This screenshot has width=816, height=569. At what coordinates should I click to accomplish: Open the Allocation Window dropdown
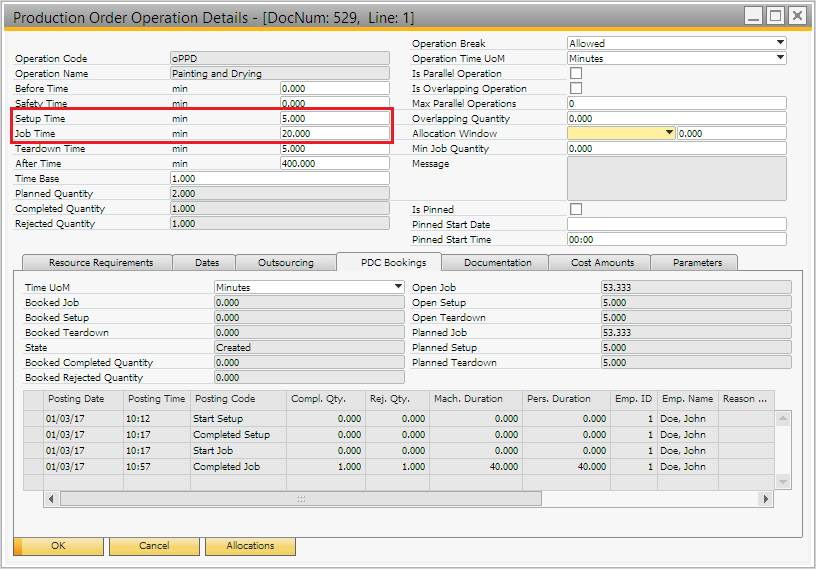click(669, 134)
